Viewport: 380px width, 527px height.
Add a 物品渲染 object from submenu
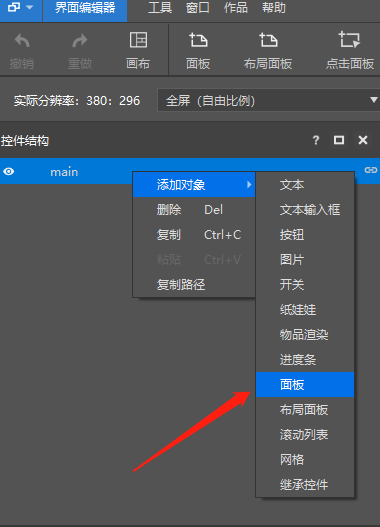[305, 335]
